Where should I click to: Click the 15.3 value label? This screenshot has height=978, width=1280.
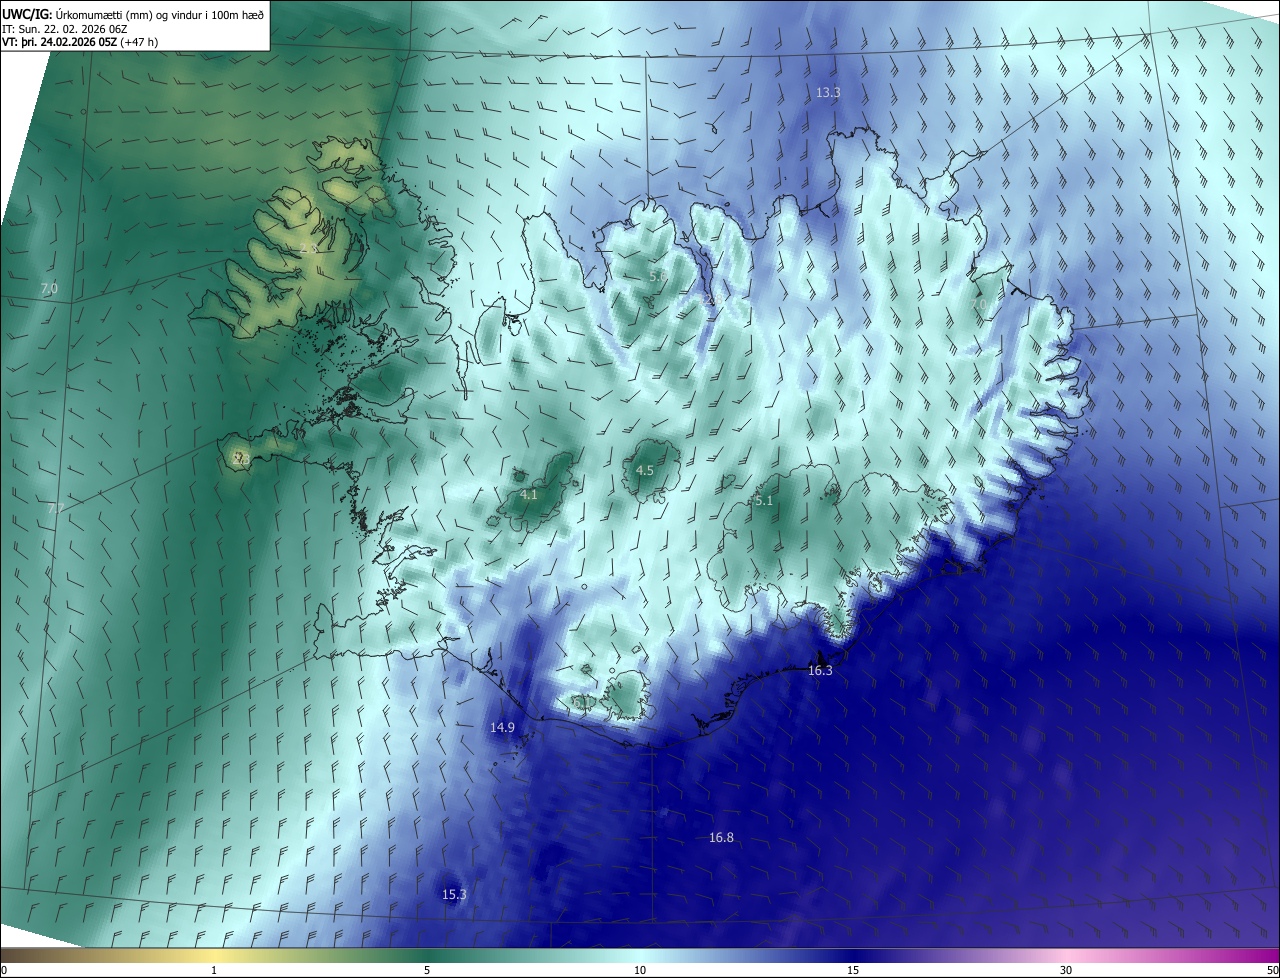tap(454, 894)
